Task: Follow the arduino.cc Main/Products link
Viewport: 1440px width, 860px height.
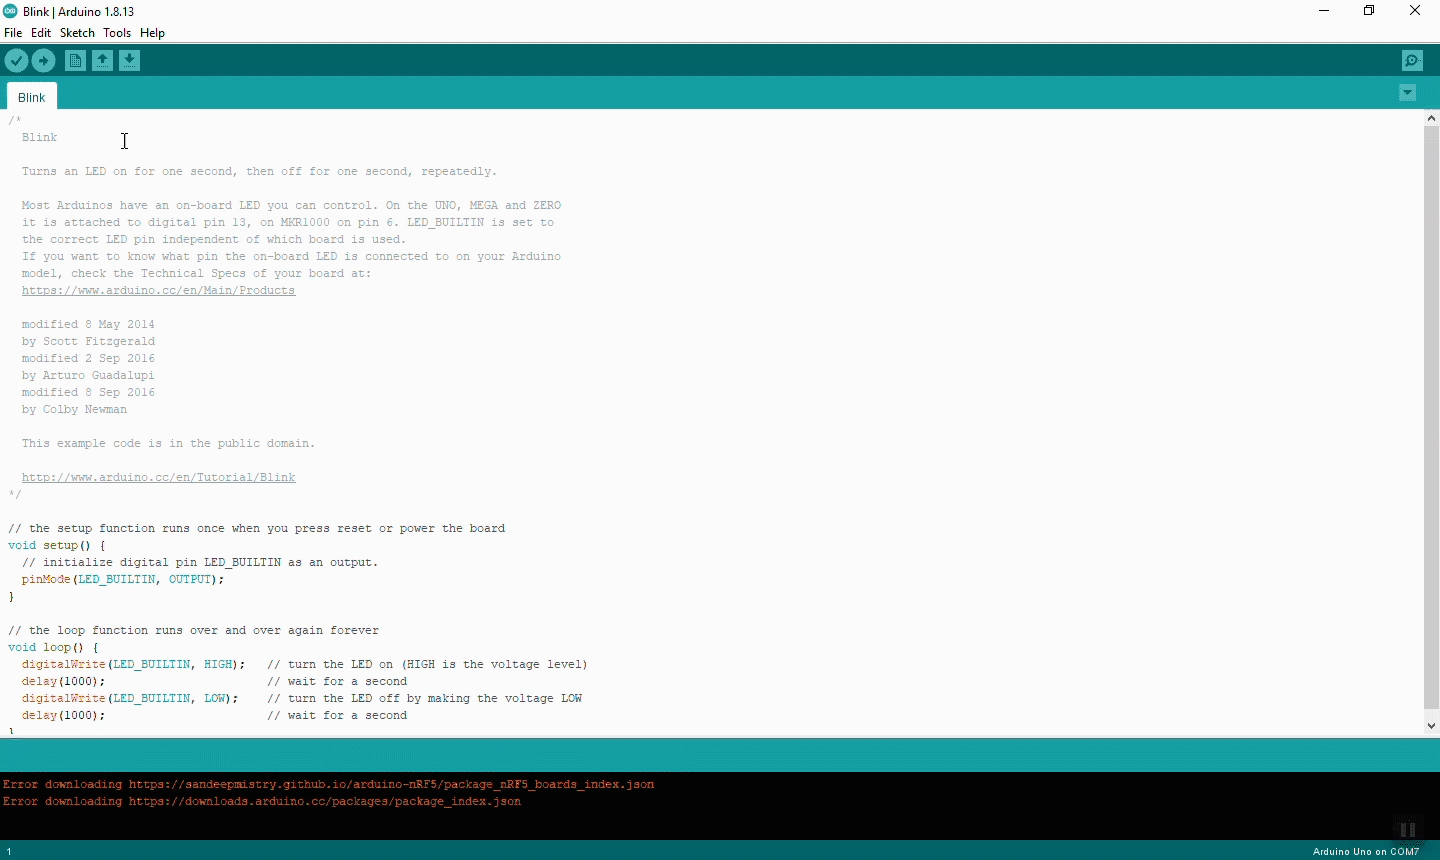Action: point(158,291)
